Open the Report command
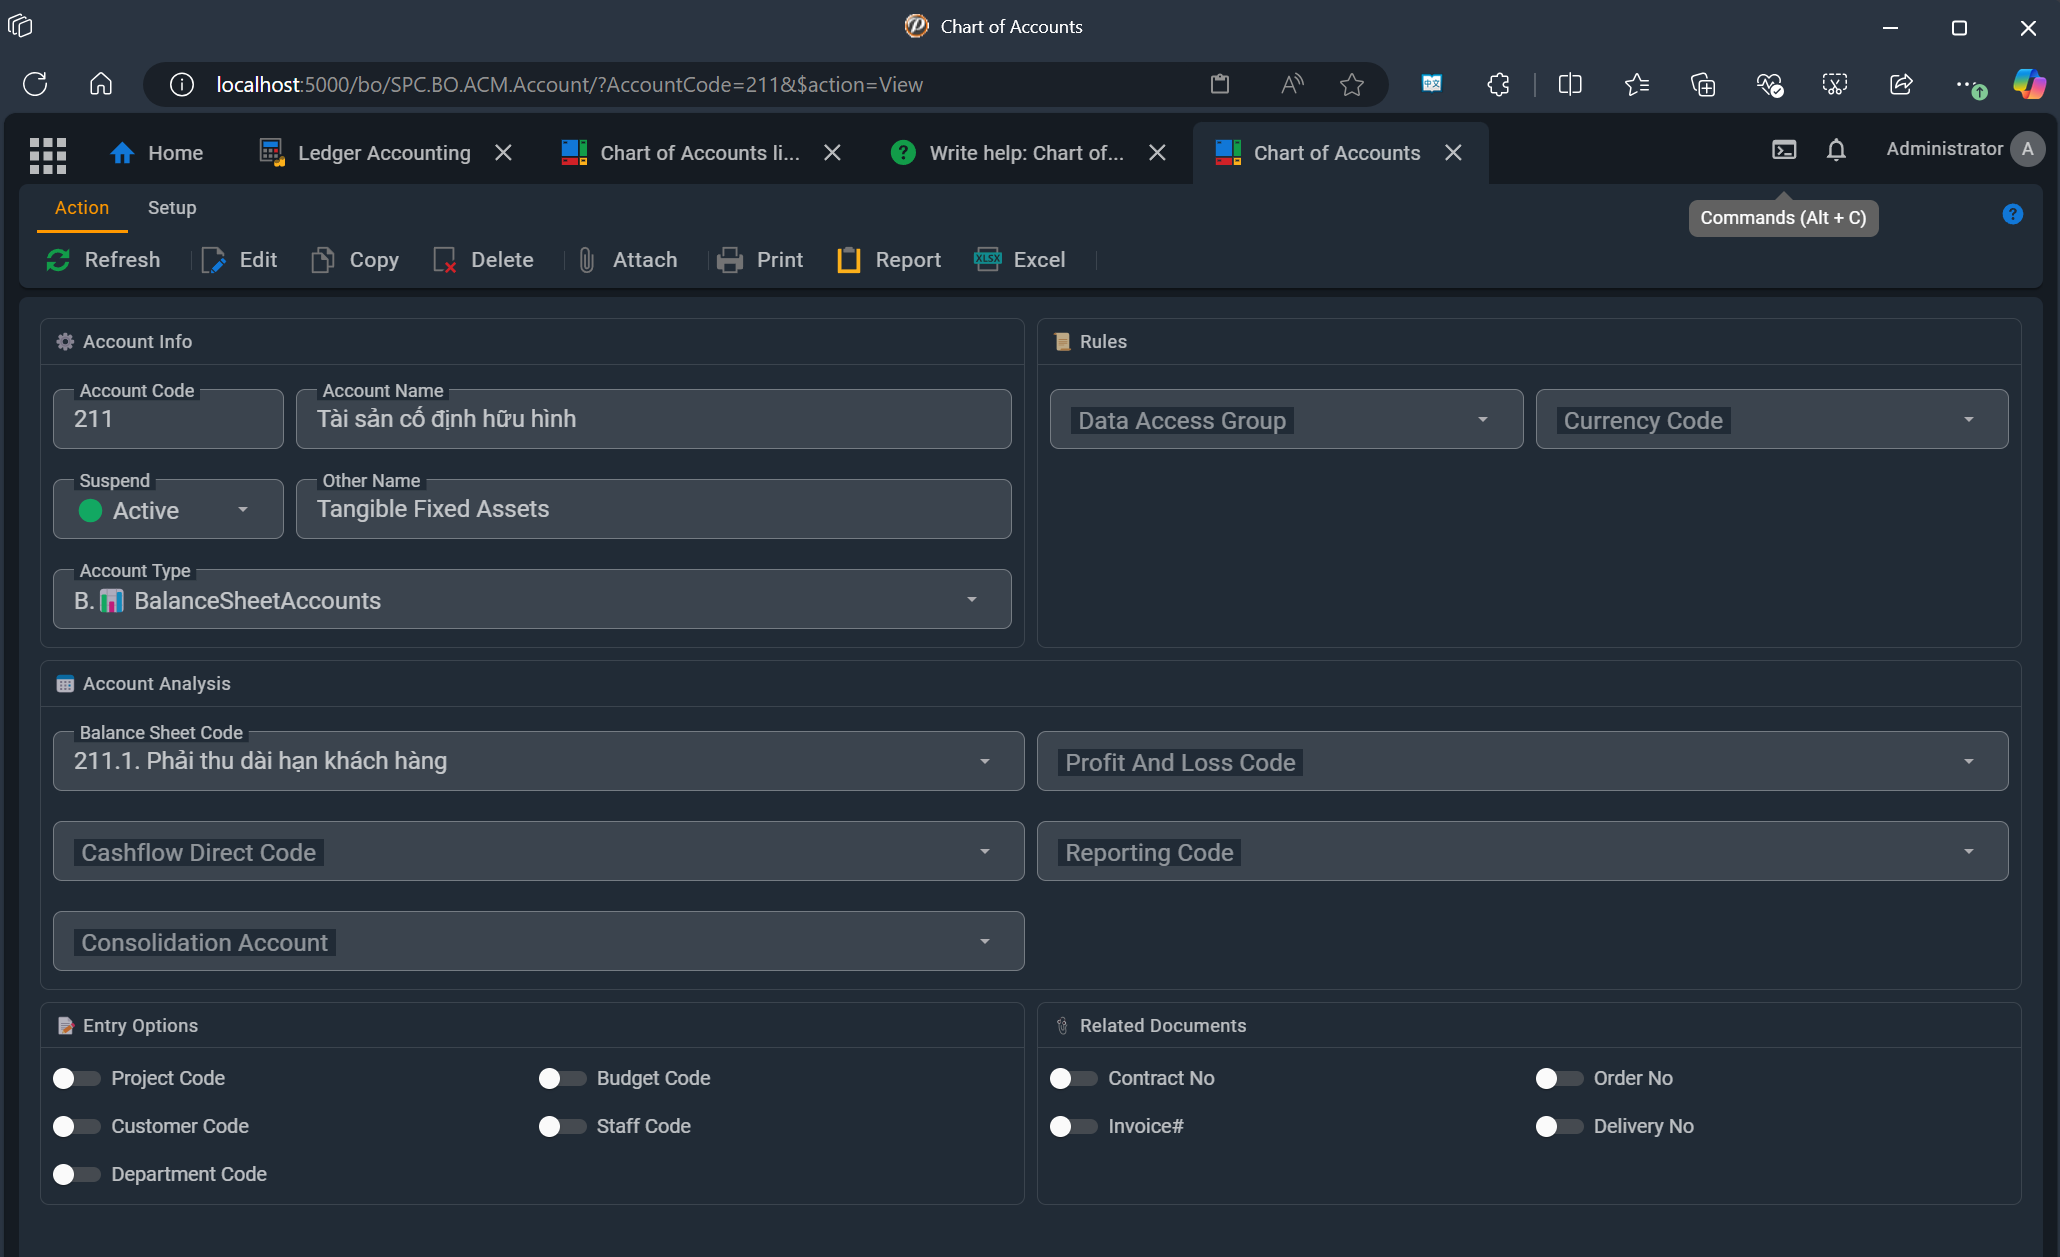The image size is (2060, 1257). (889, 260)
